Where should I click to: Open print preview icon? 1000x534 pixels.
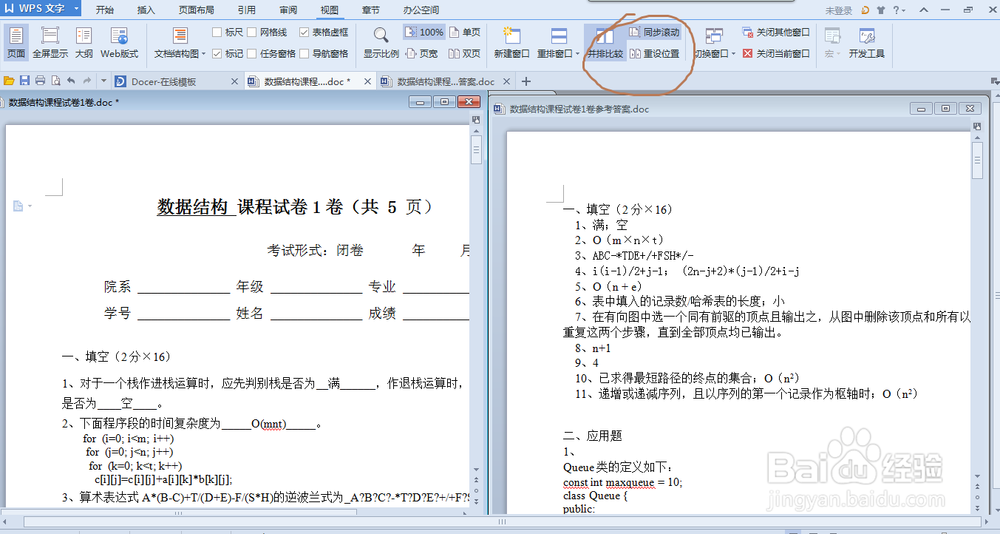[55, 81]
